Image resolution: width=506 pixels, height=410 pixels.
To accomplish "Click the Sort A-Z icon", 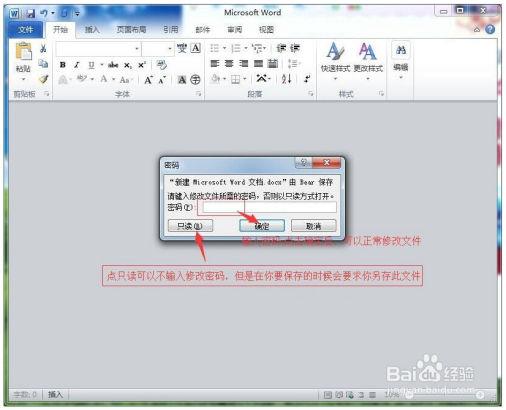I will (x=286, y=79).
